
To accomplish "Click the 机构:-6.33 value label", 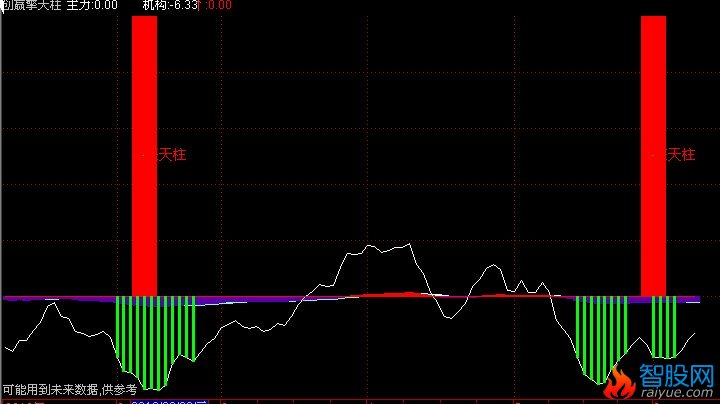I will 169,5.
